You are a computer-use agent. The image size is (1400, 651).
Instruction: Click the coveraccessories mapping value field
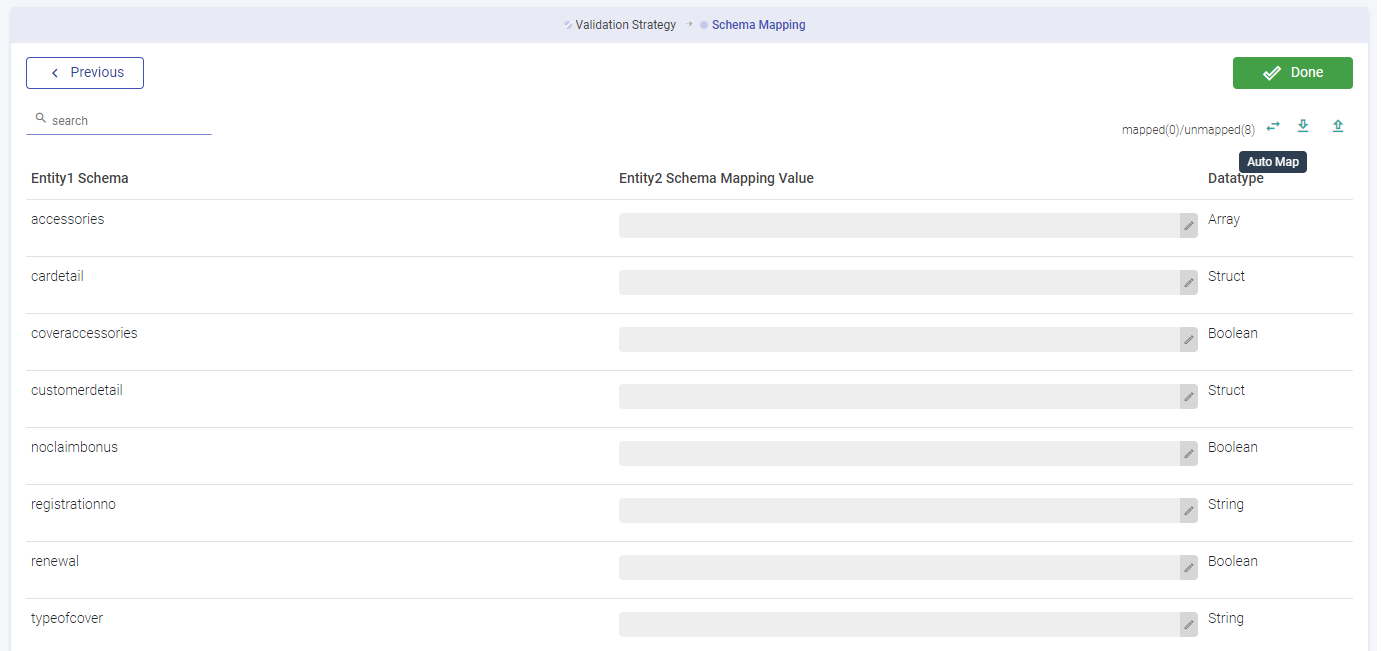click(x=899, y=340)
